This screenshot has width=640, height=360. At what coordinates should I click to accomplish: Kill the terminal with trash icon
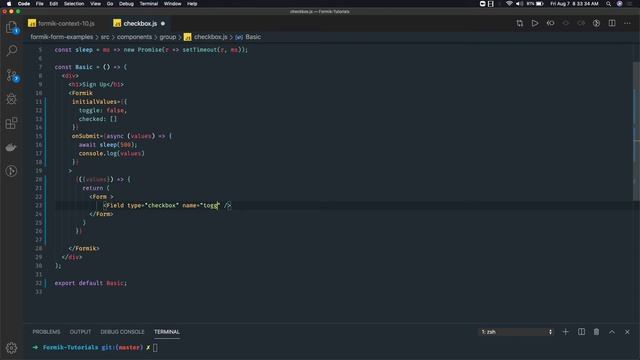(x=596, y=332)
